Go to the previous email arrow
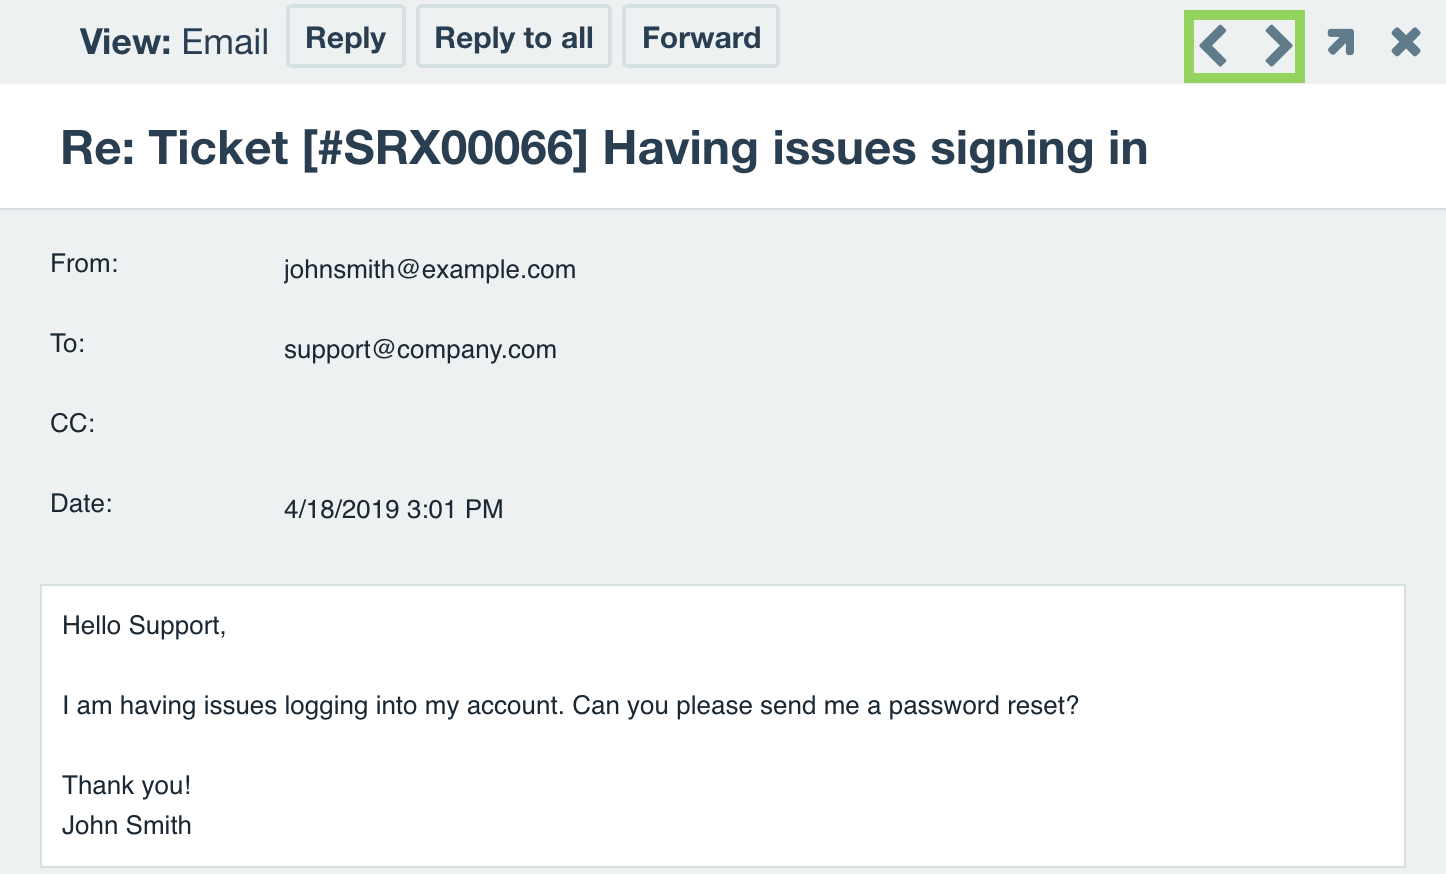The width and height of the screenshot is (1446, 874). (x=1213, y=46)
